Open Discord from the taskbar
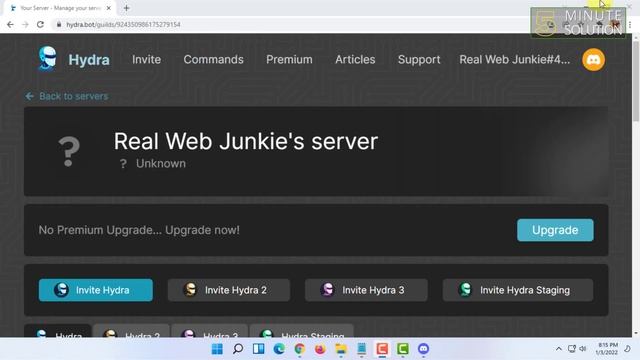The image size is (640, 360). 423,349
